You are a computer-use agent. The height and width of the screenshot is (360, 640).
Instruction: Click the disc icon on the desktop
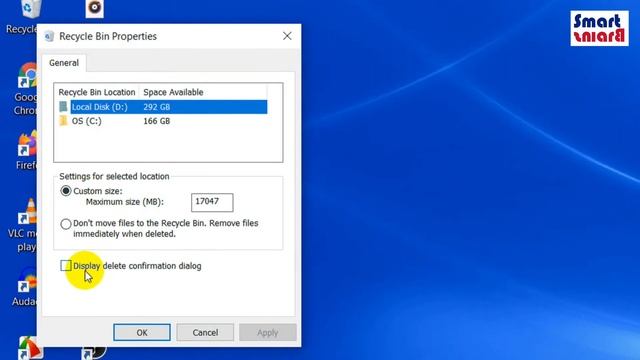pos(95,8)
